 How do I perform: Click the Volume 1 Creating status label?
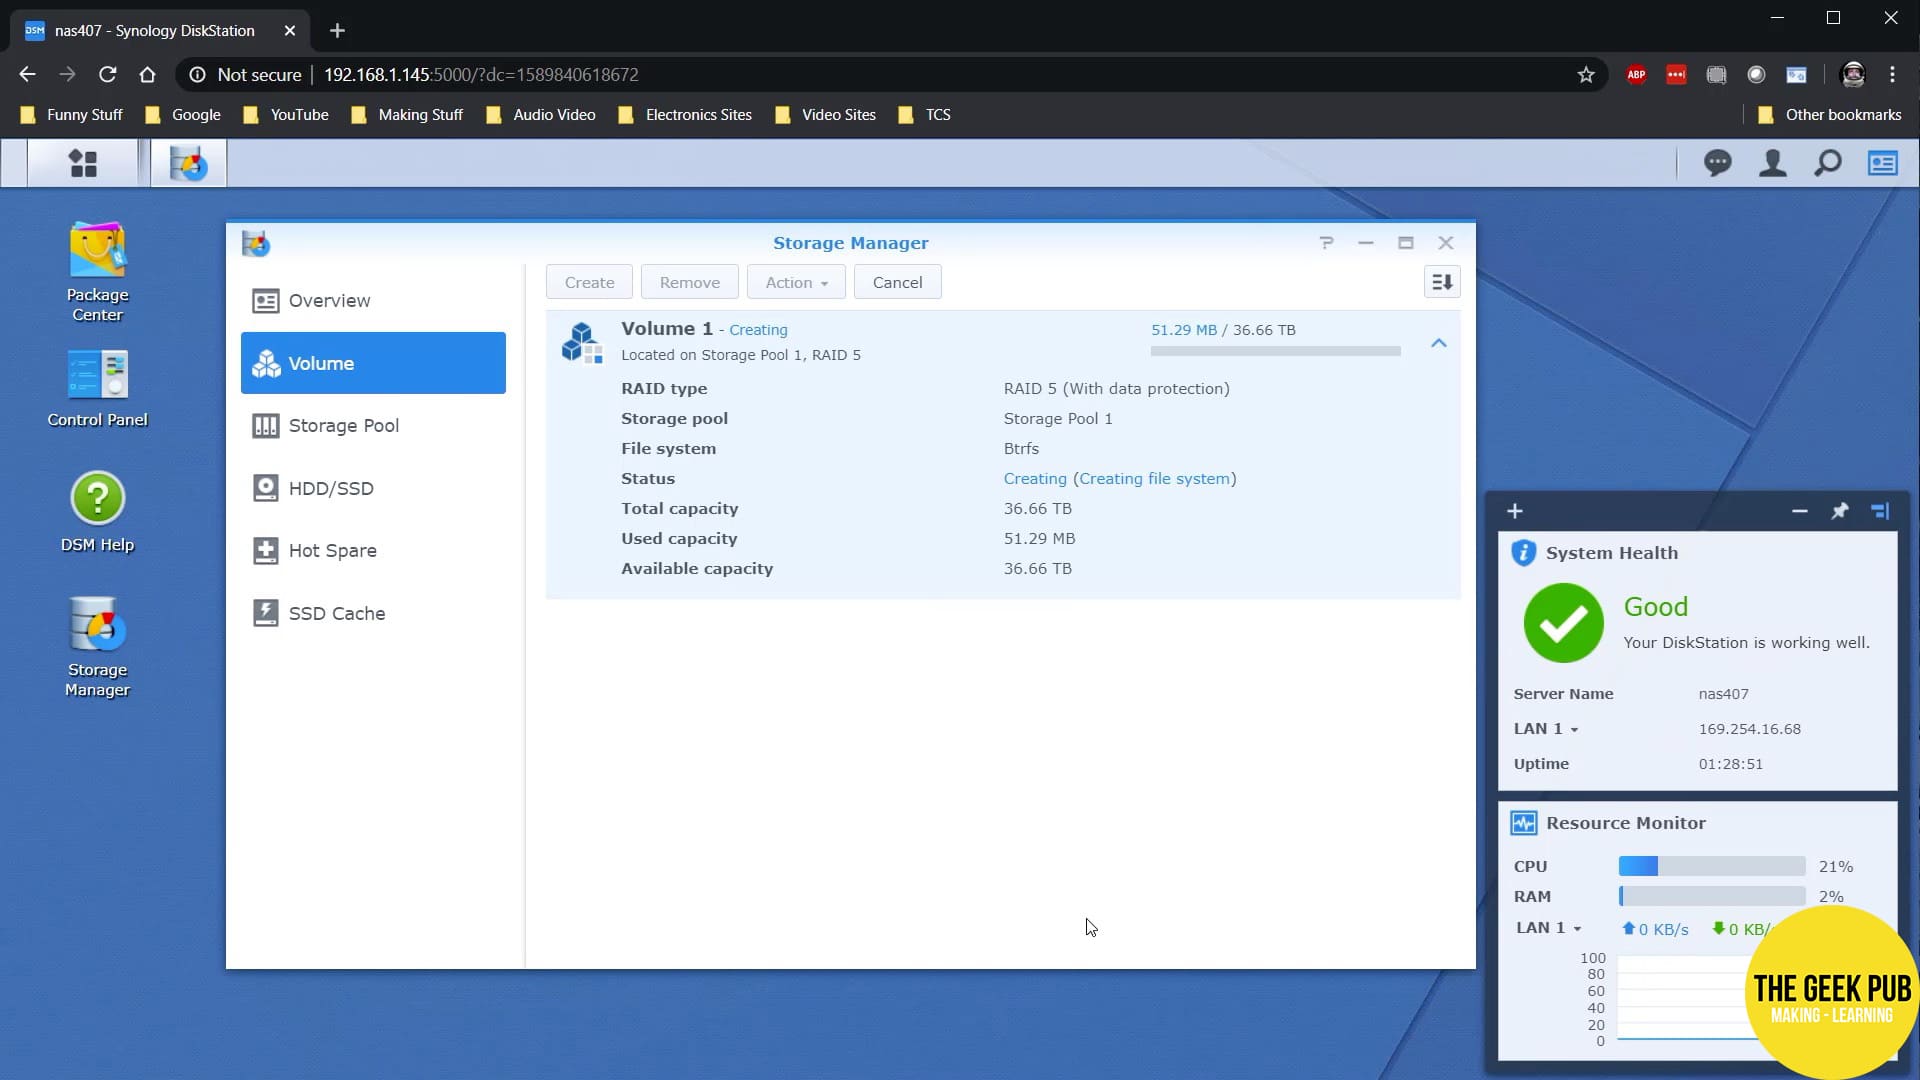758,330
